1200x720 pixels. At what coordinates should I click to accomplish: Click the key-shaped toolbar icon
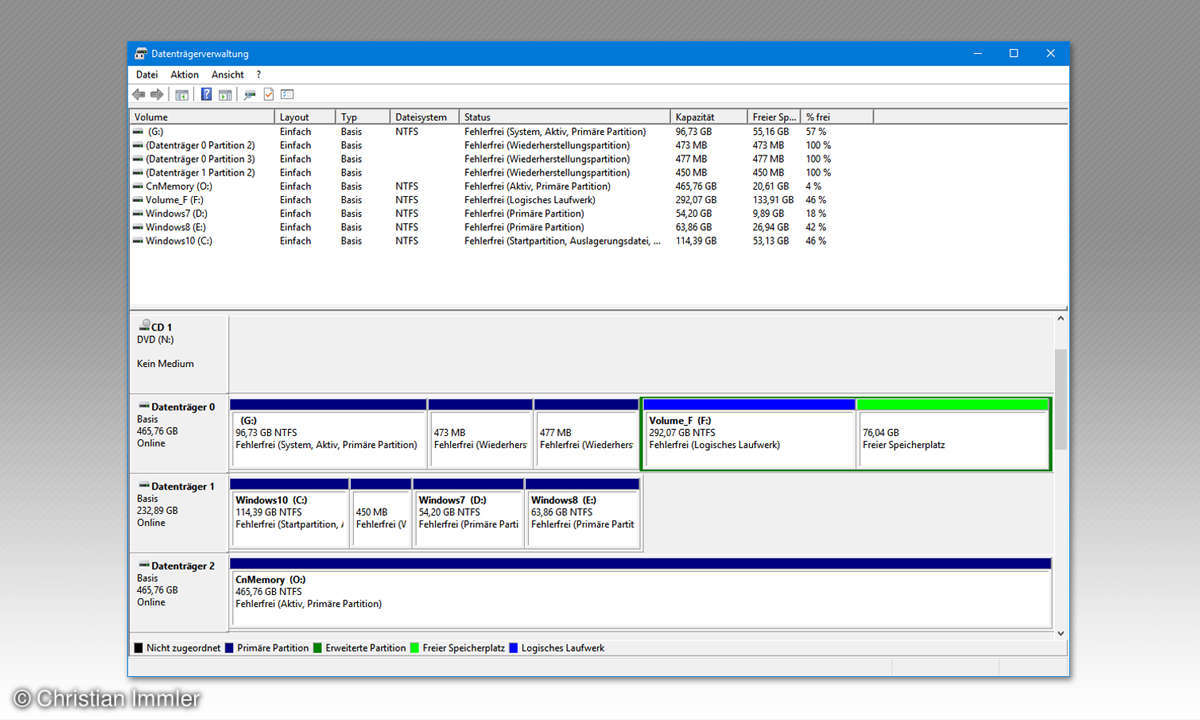coord(250,94)
